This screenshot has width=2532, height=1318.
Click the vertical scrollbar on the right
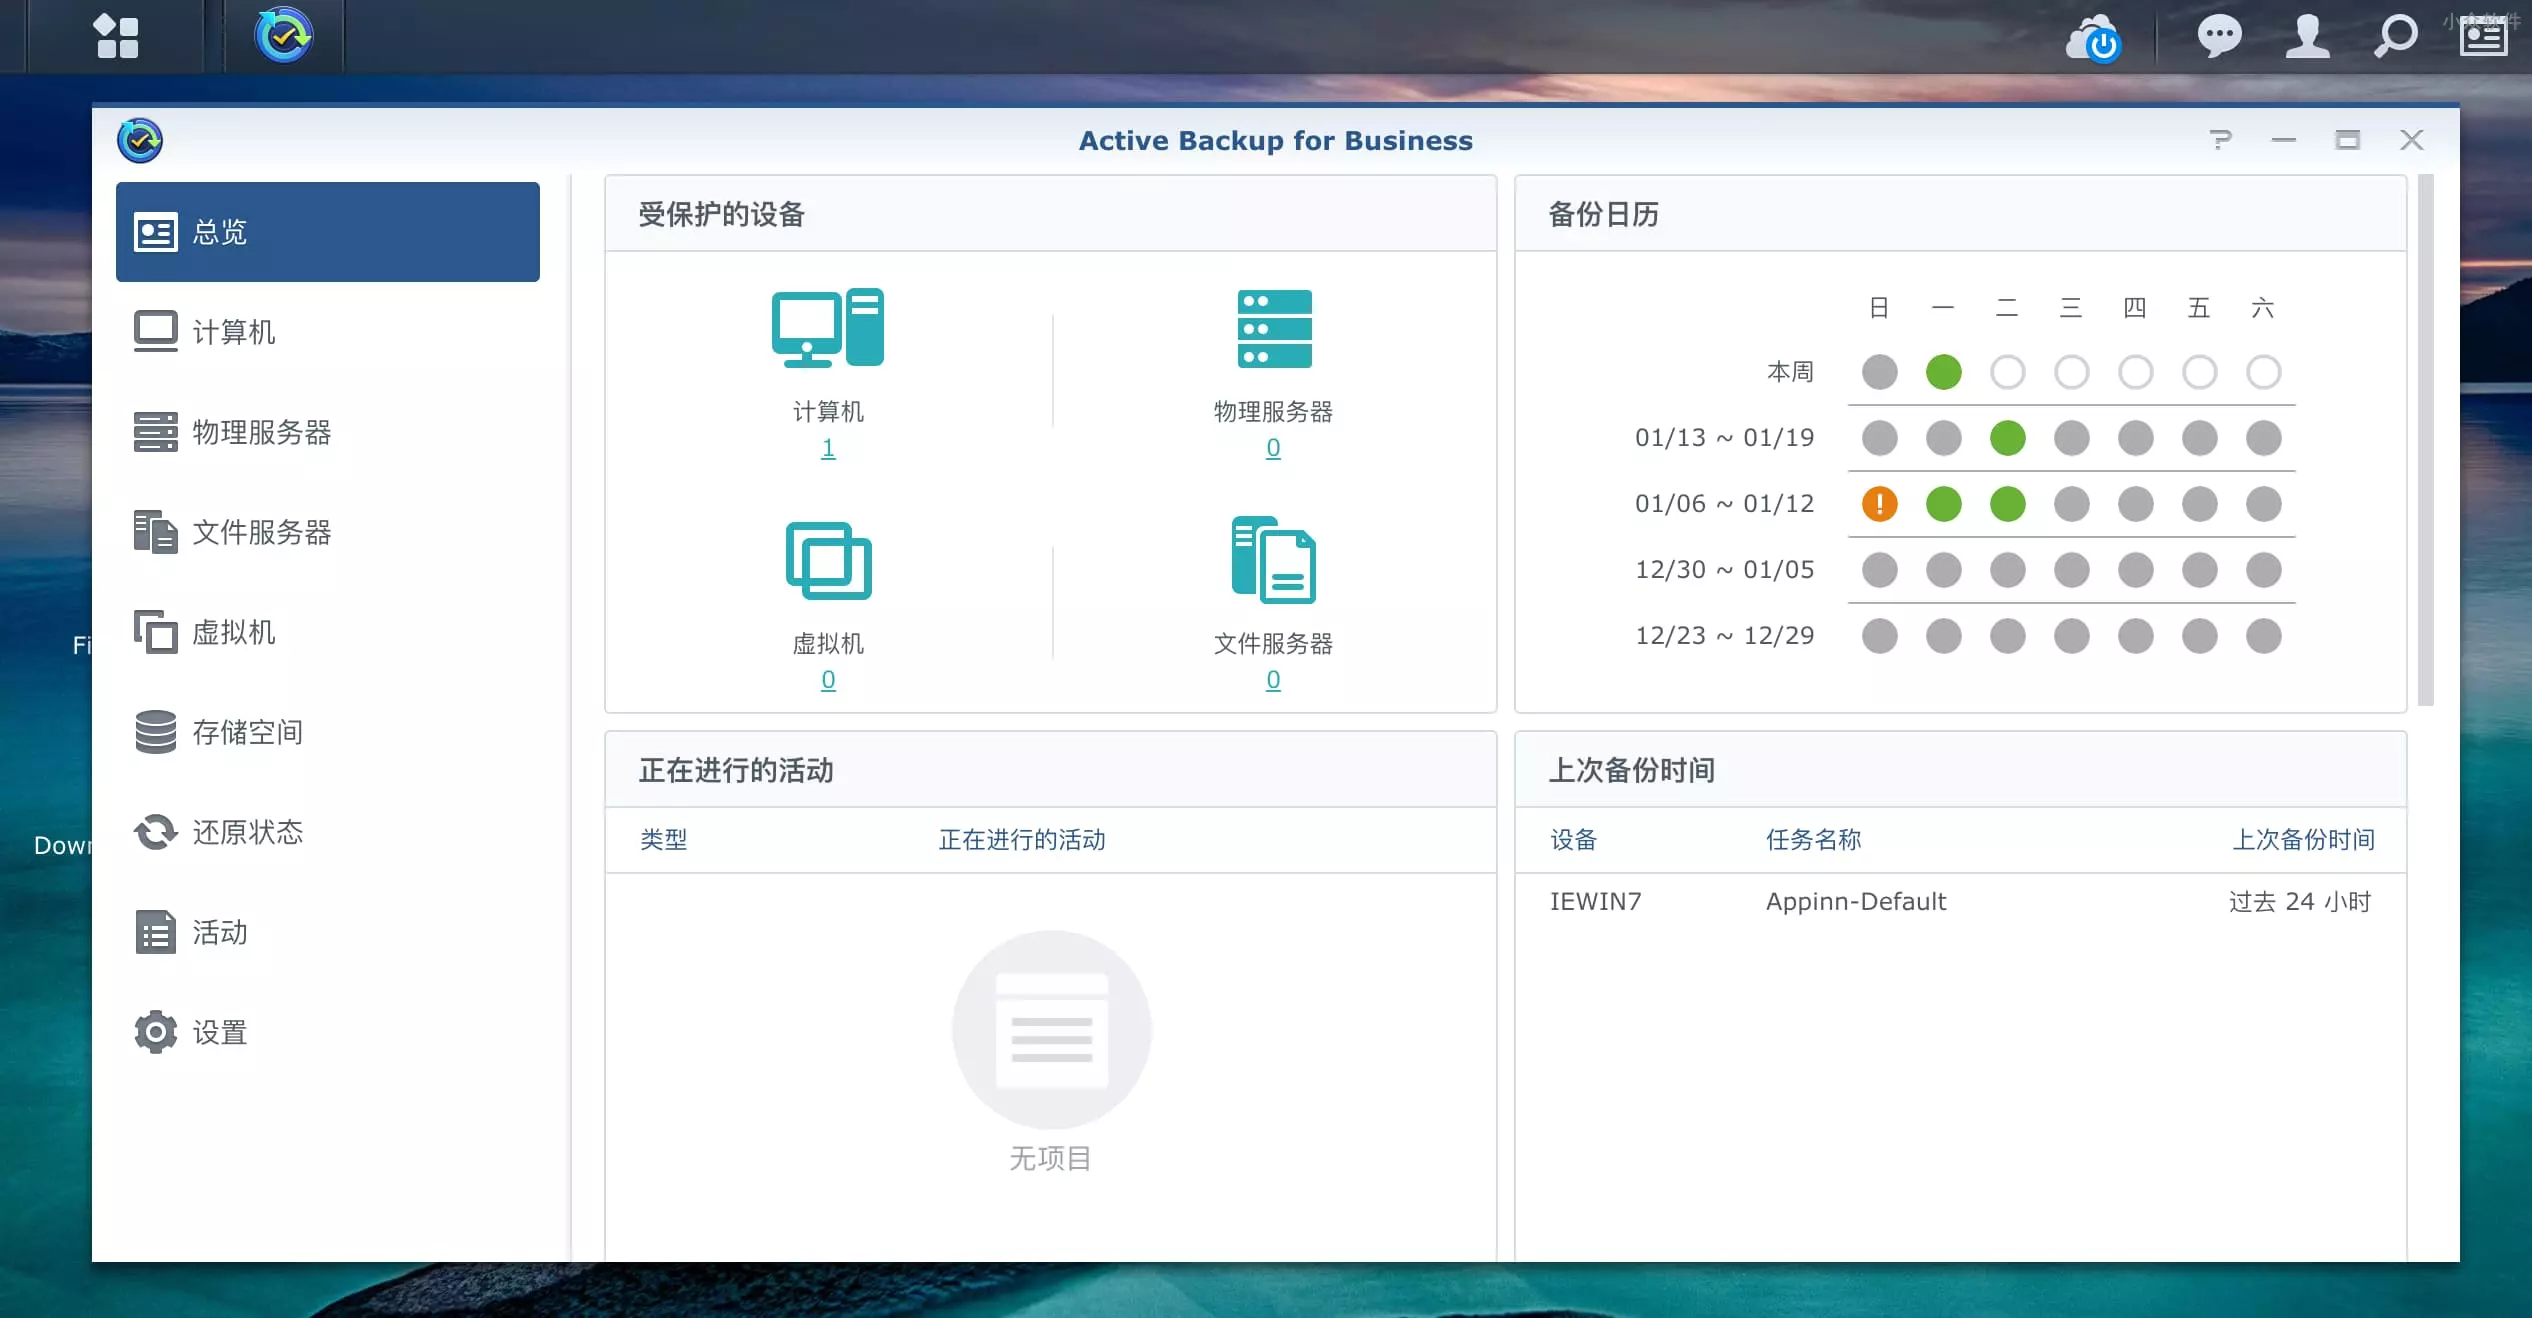2425,440
